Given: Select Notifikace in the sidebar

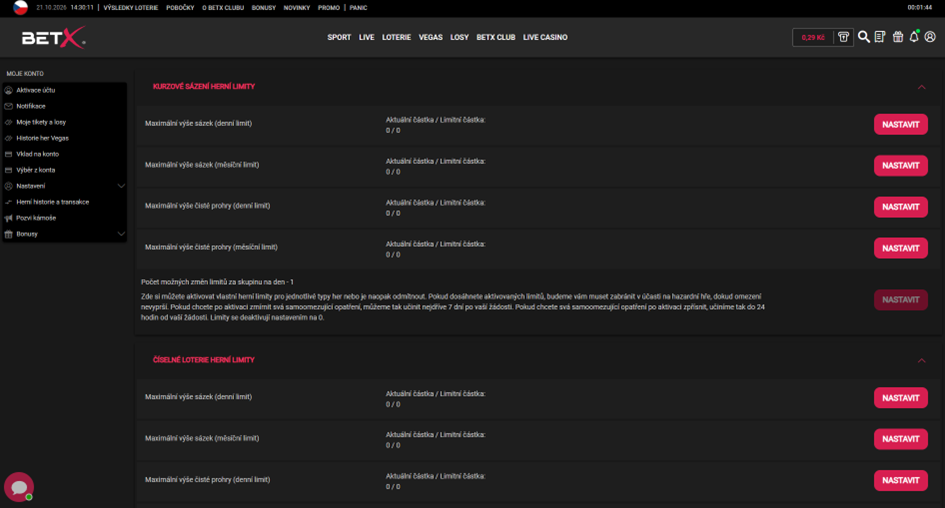Looking at the screenshot, I should tap(31, 106).
